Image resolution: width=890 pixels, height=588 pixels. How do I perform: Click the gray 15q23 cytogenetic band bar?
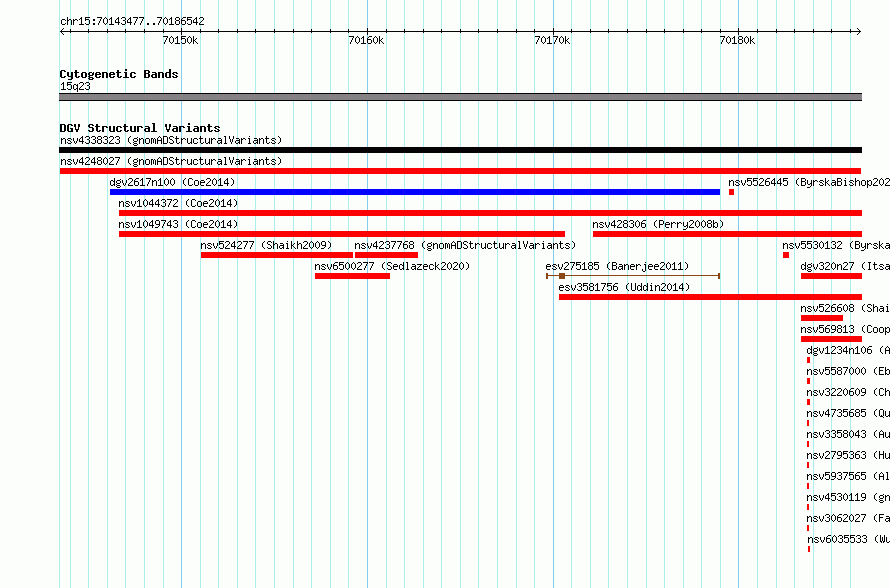pyautogui.click(x=460, y=97)
